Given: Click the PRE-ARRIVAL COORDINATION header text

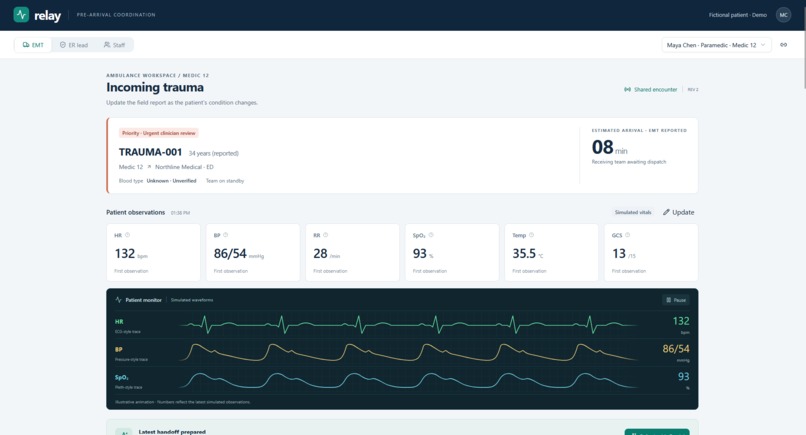Looking at the screenshot, I should click(116, 15).
